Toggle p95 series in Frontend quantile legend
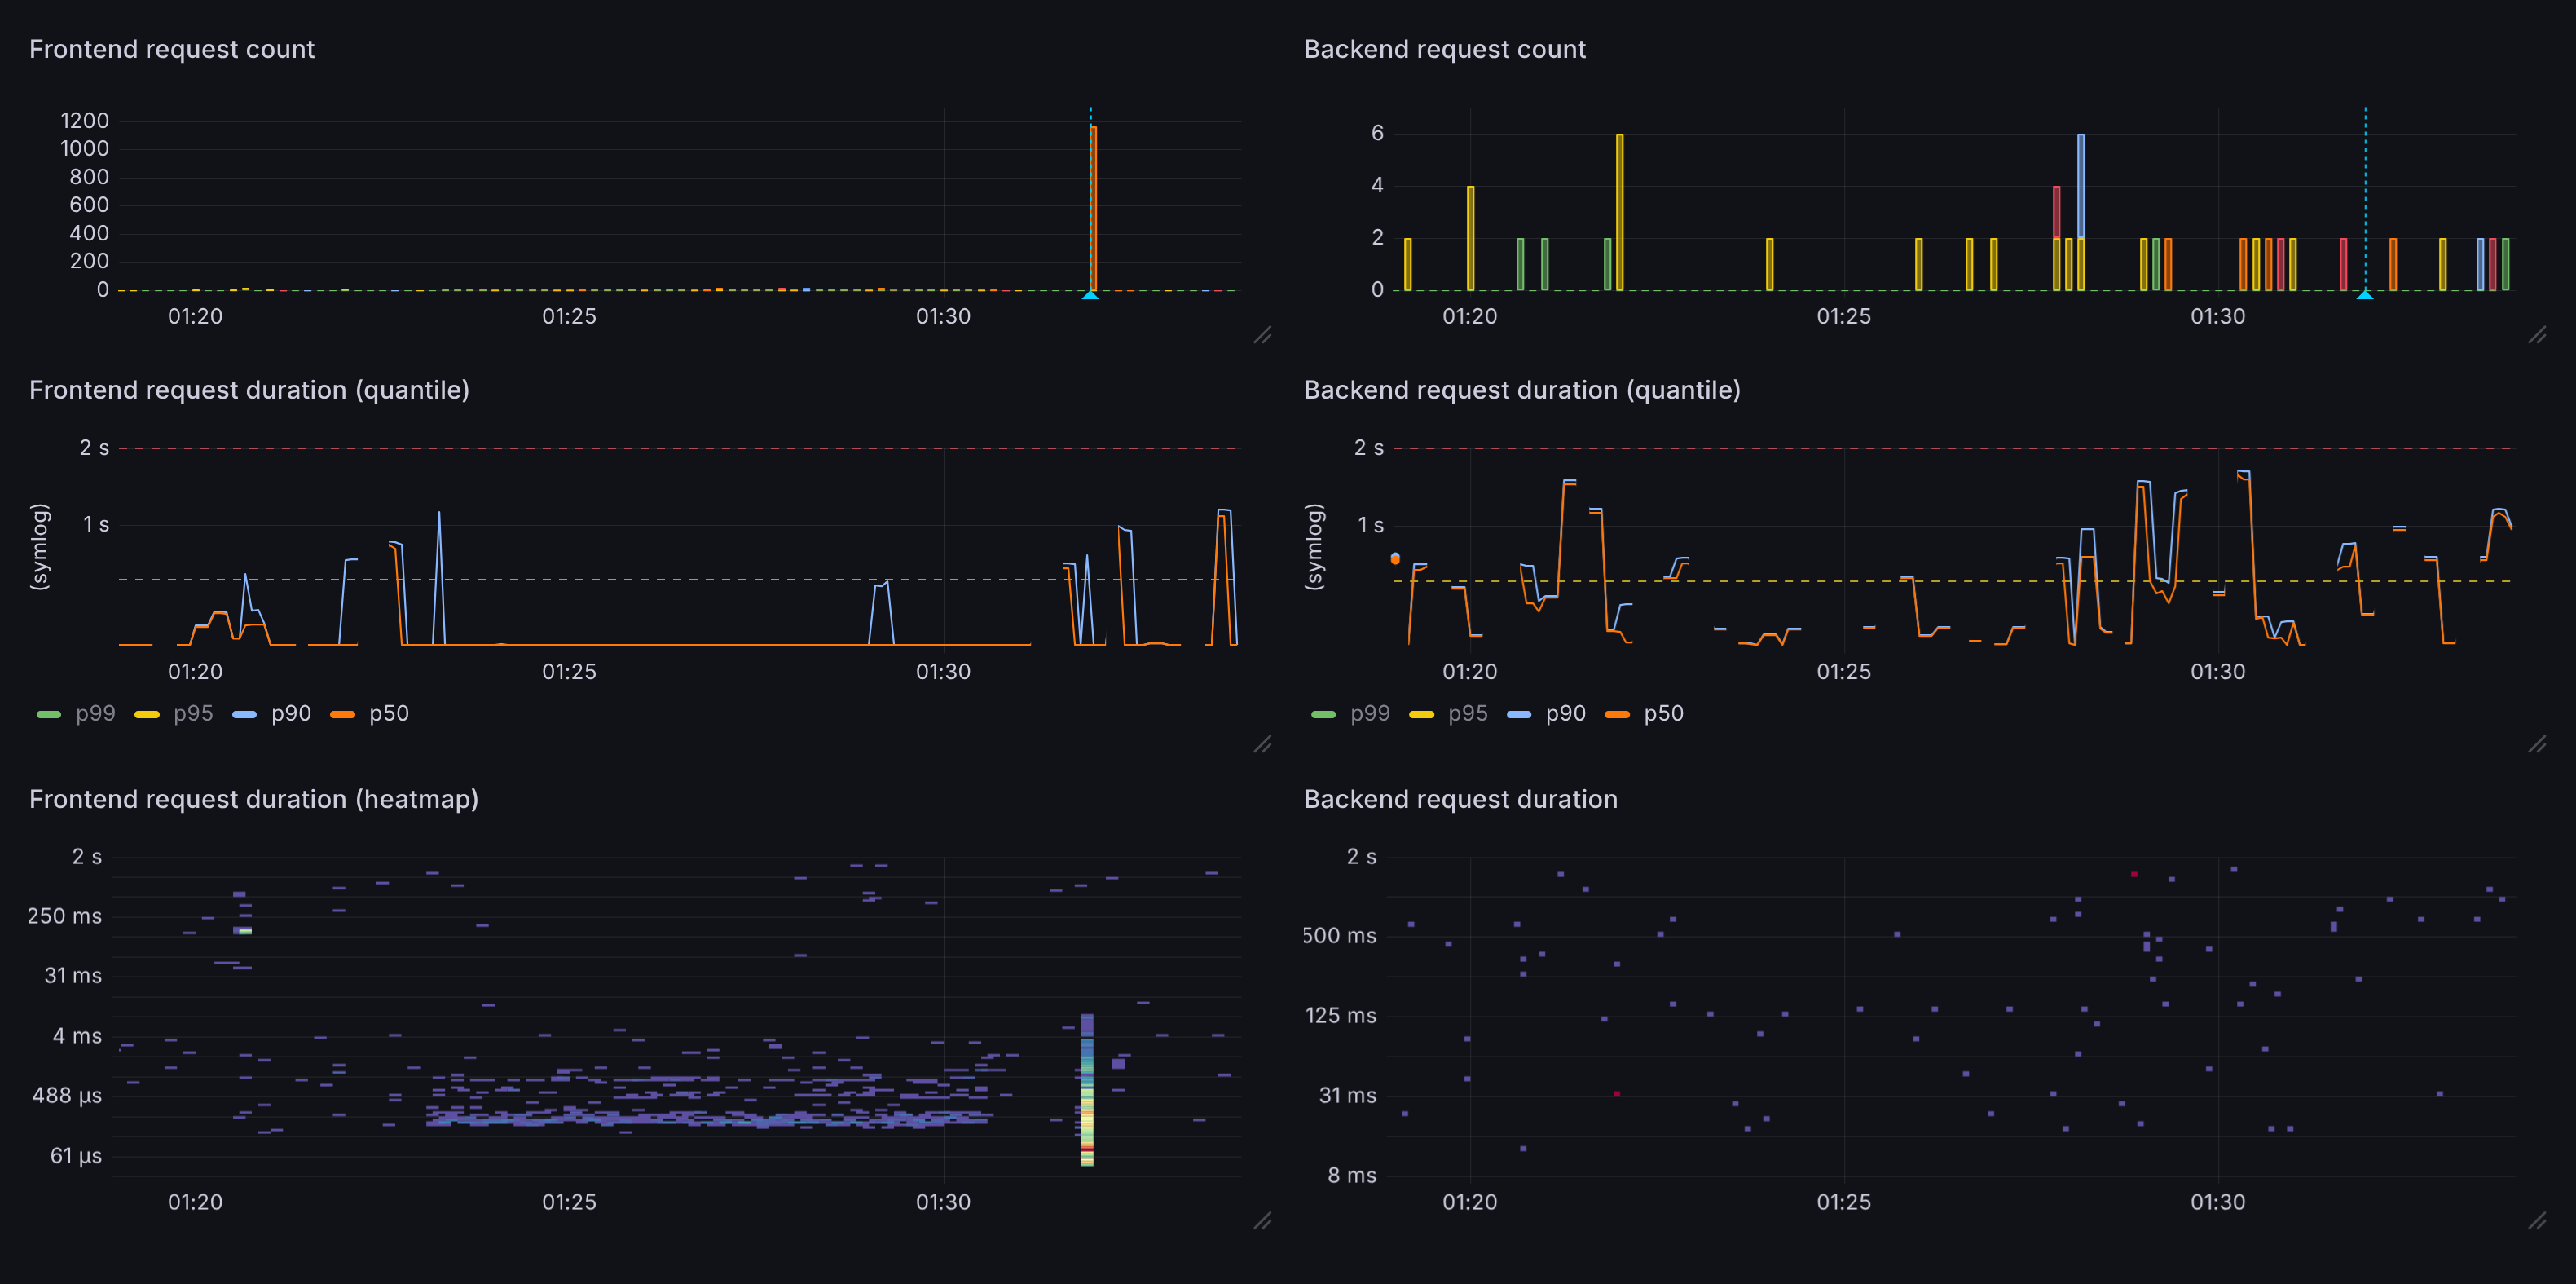The image size is (2576, 1284). [x=193, y=714]
